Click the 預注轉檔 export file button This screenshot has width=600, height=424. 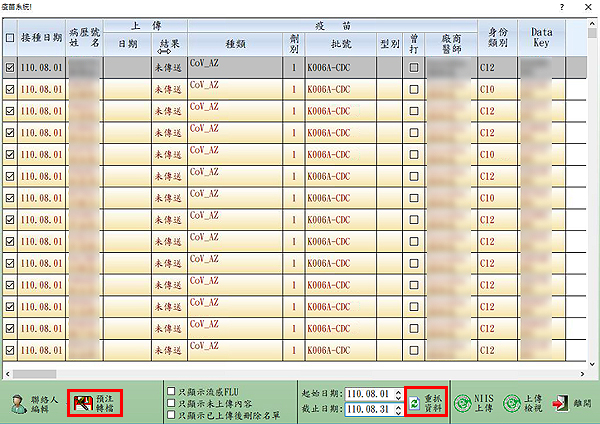point(94,403)
